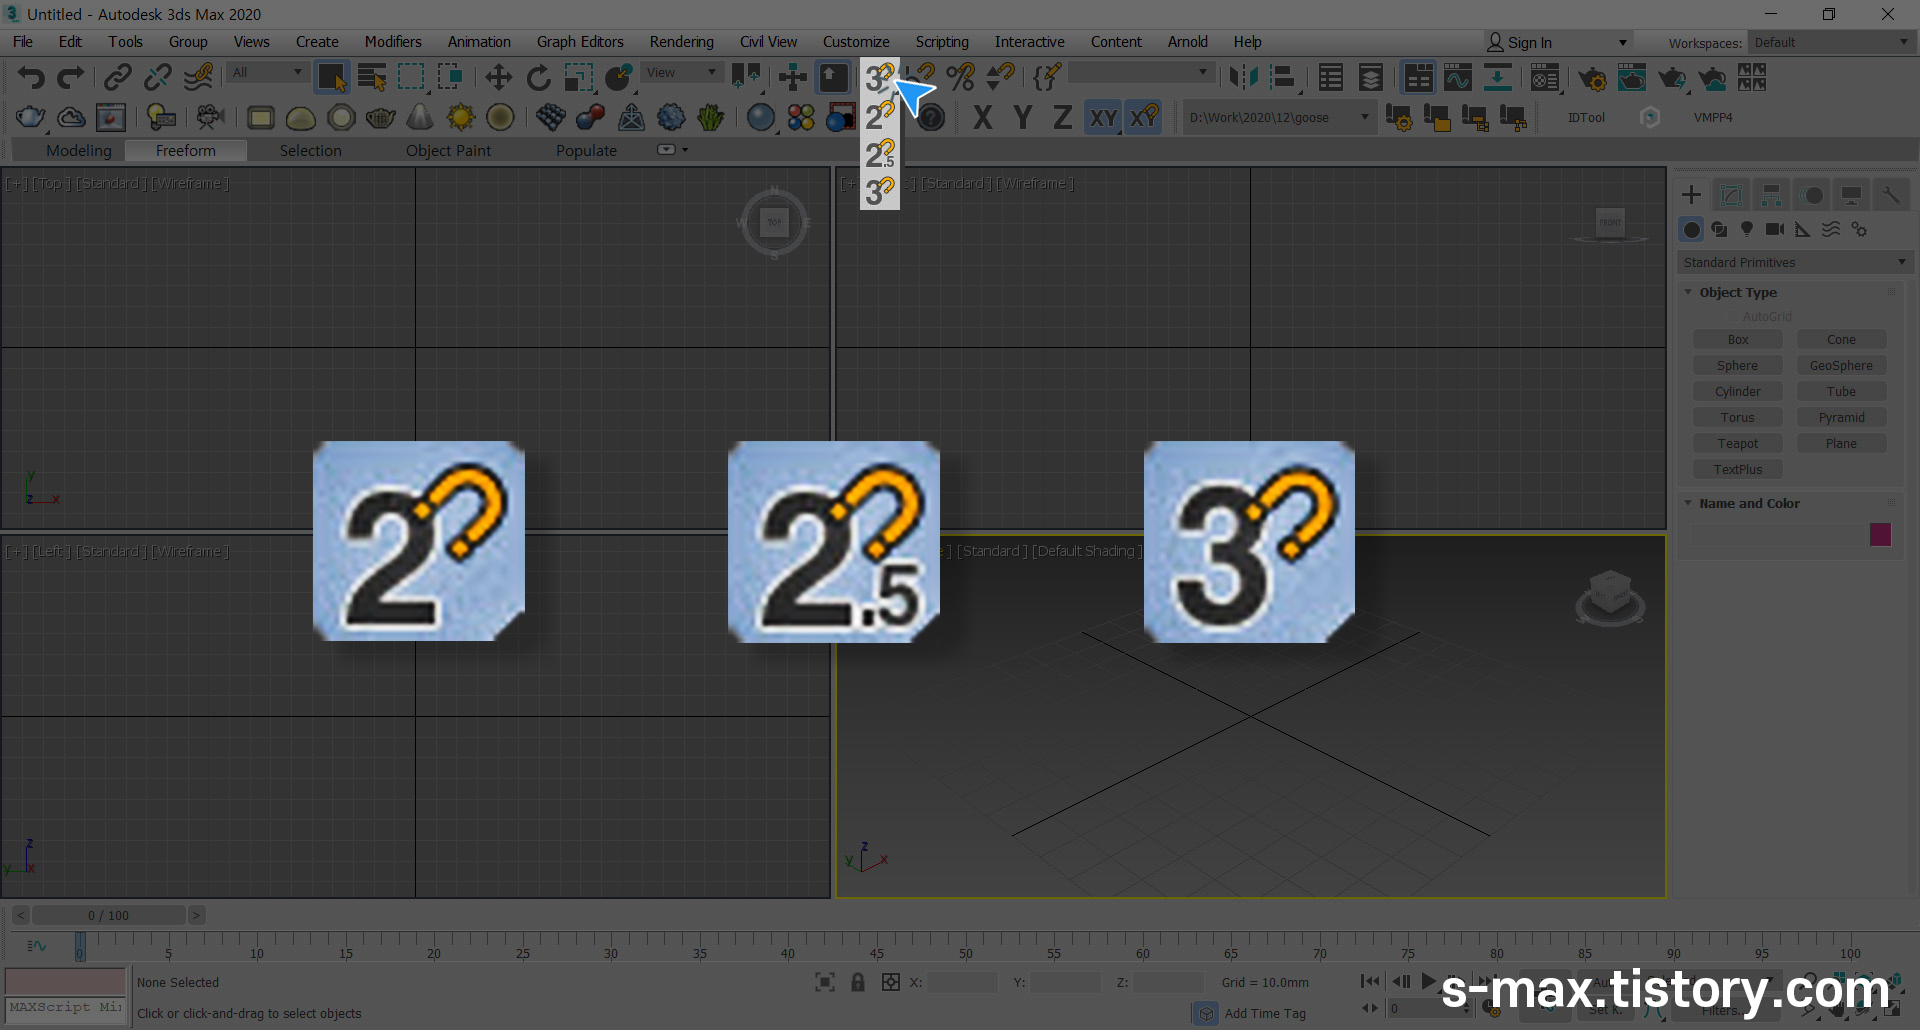This screenshot has width=1920, height=1030.
Task: Collapse the Object Type rollout
Action: [1738, 292]
